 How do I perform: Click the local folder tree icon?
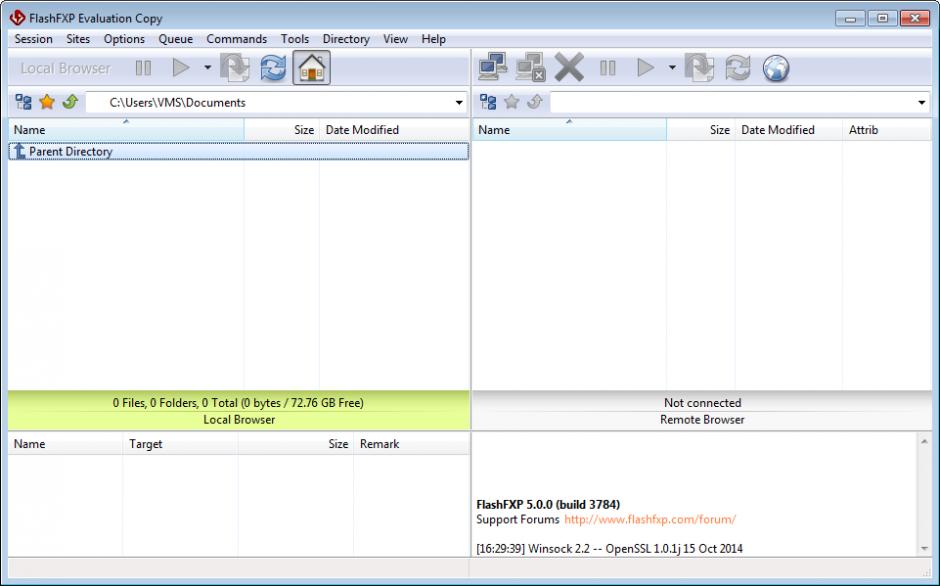coord(23,102)
